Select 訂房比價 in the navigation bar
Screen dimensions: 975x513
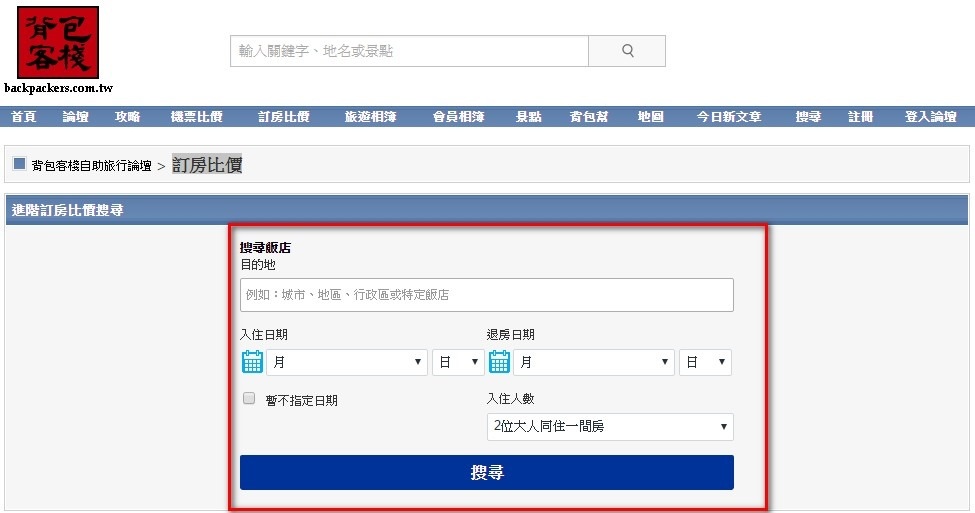point(284,116)
